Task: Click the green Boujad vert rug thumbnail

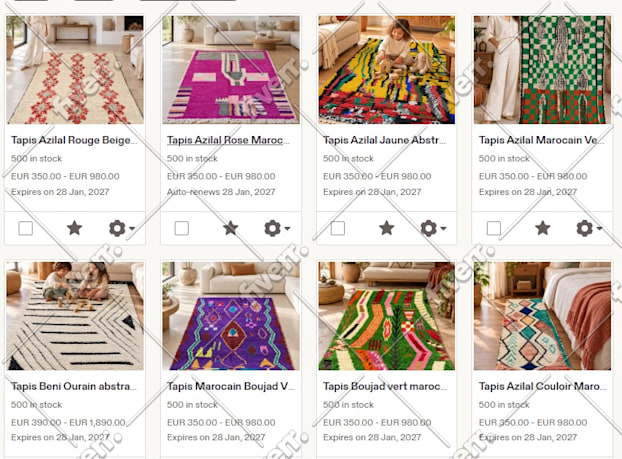Action: [x=387, y=316]
